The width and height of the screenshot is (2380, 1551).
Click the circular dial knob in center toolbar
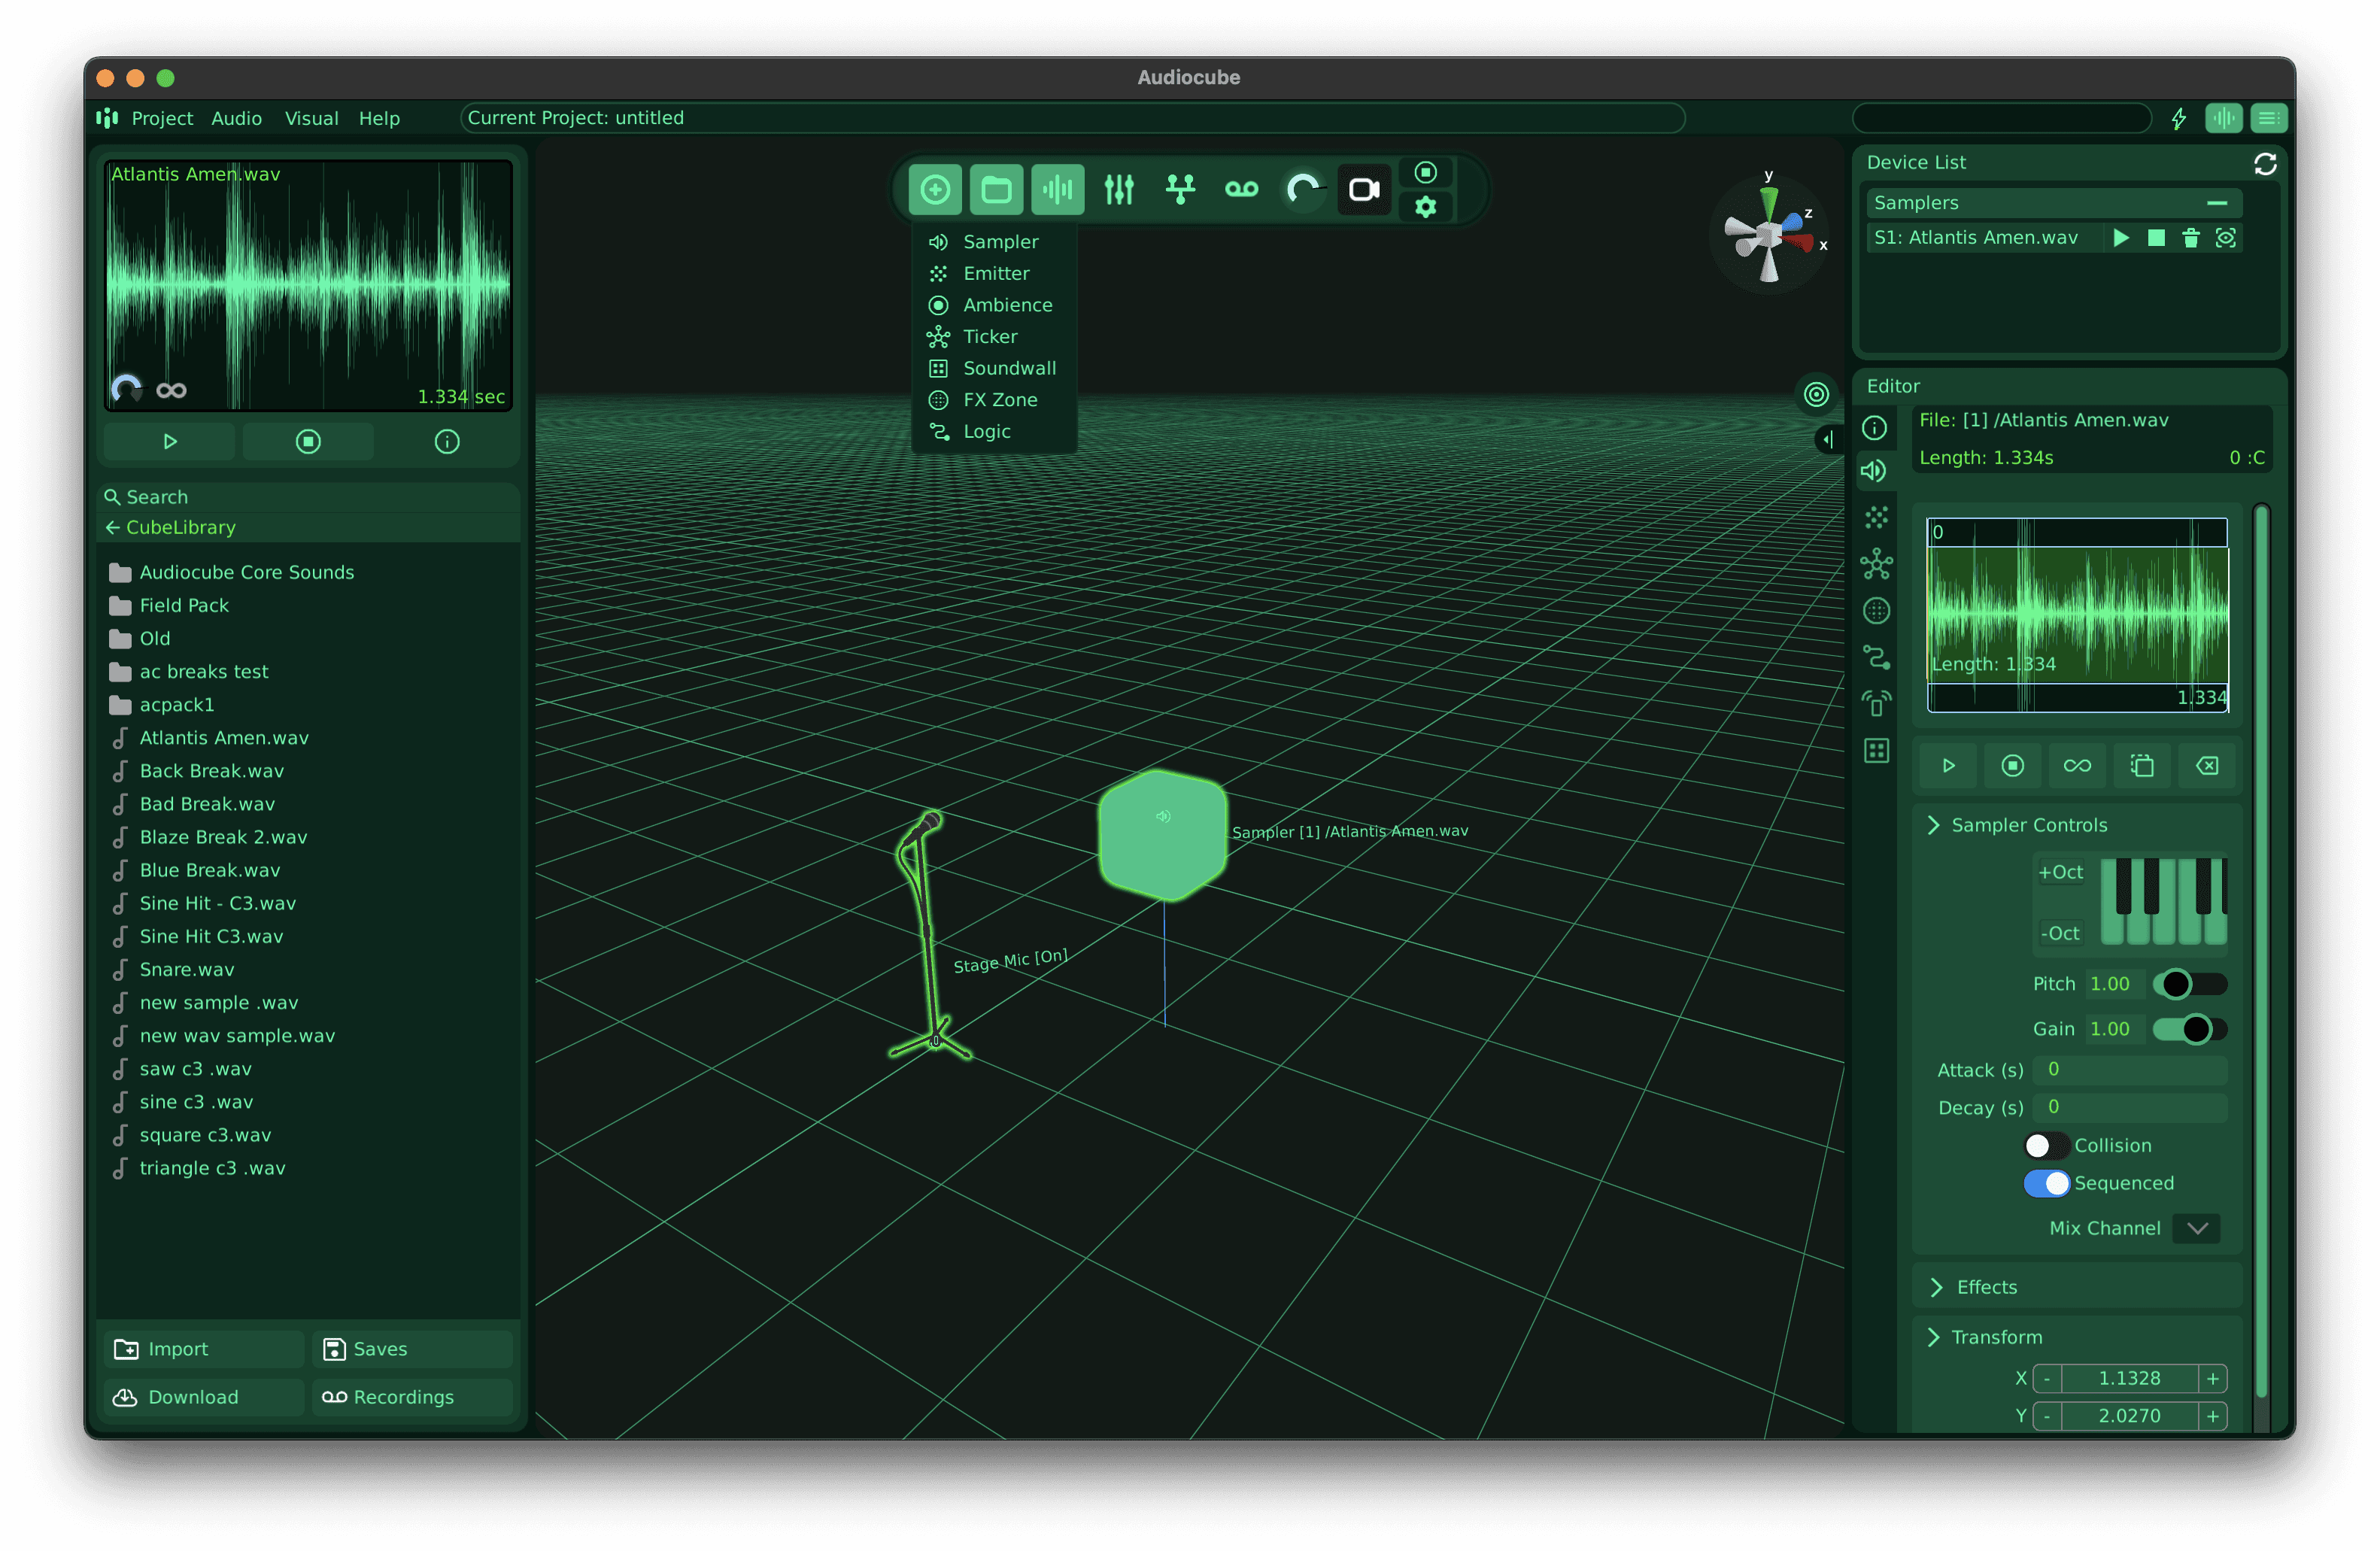point(1303,189)
